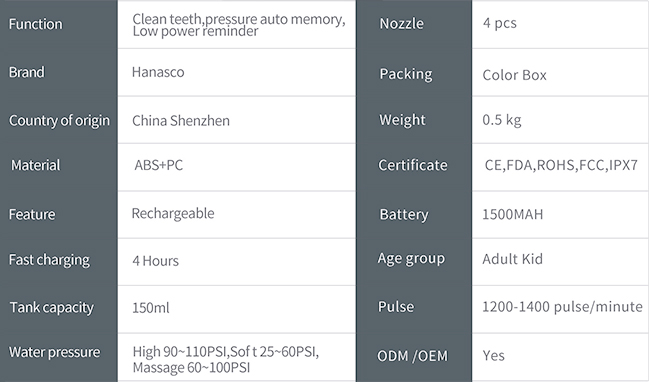
Task: Select the Yes value for ODM/OEM
Action: [x=493, y=355]
